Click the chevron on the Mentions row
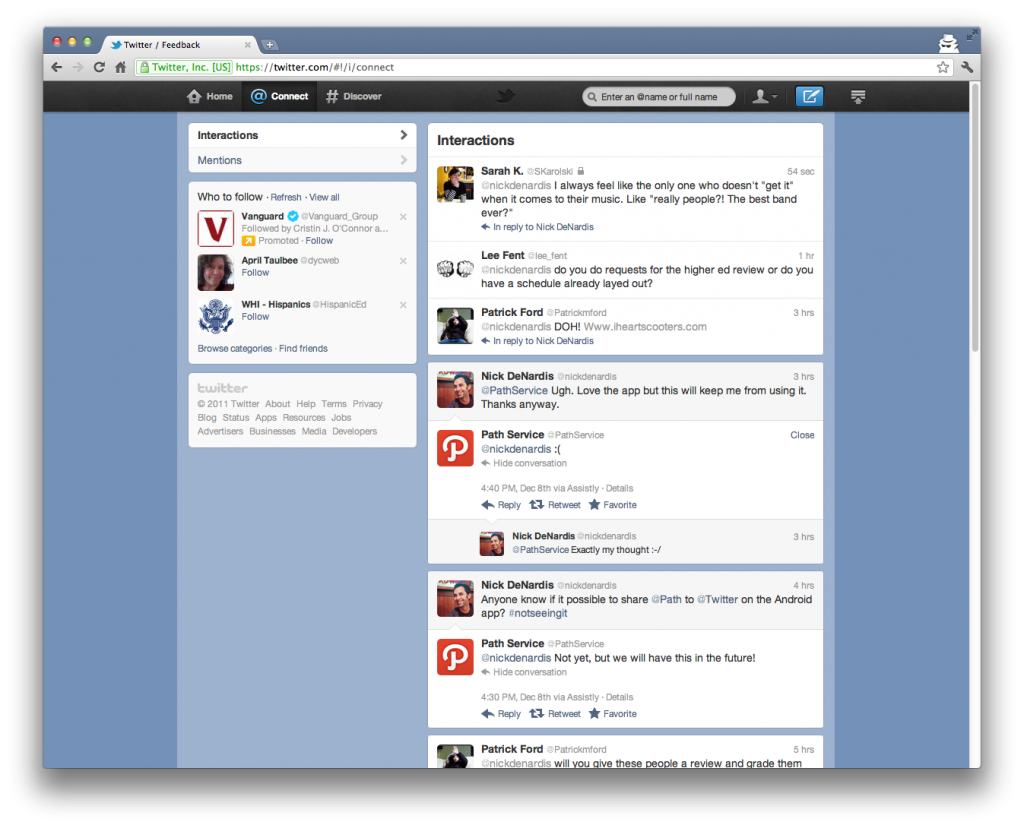The width and height of the screenshot is (1024, 828). (x=404, y=160)
